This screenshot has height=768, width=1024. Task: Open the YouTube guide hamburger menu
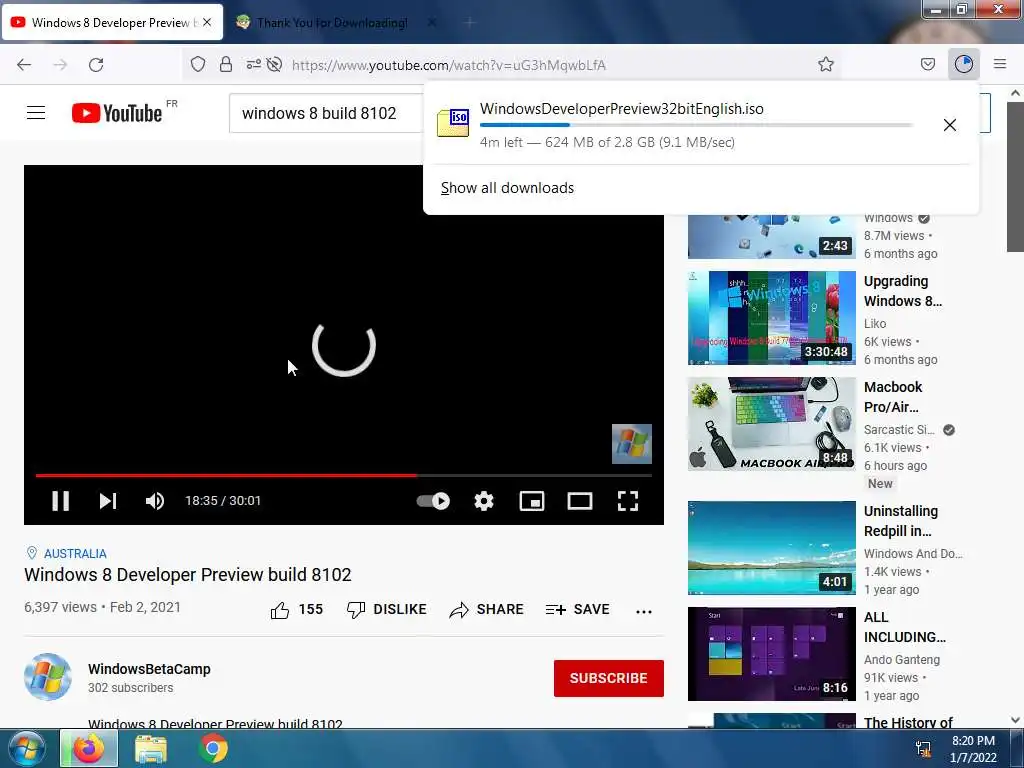[36, 113]
